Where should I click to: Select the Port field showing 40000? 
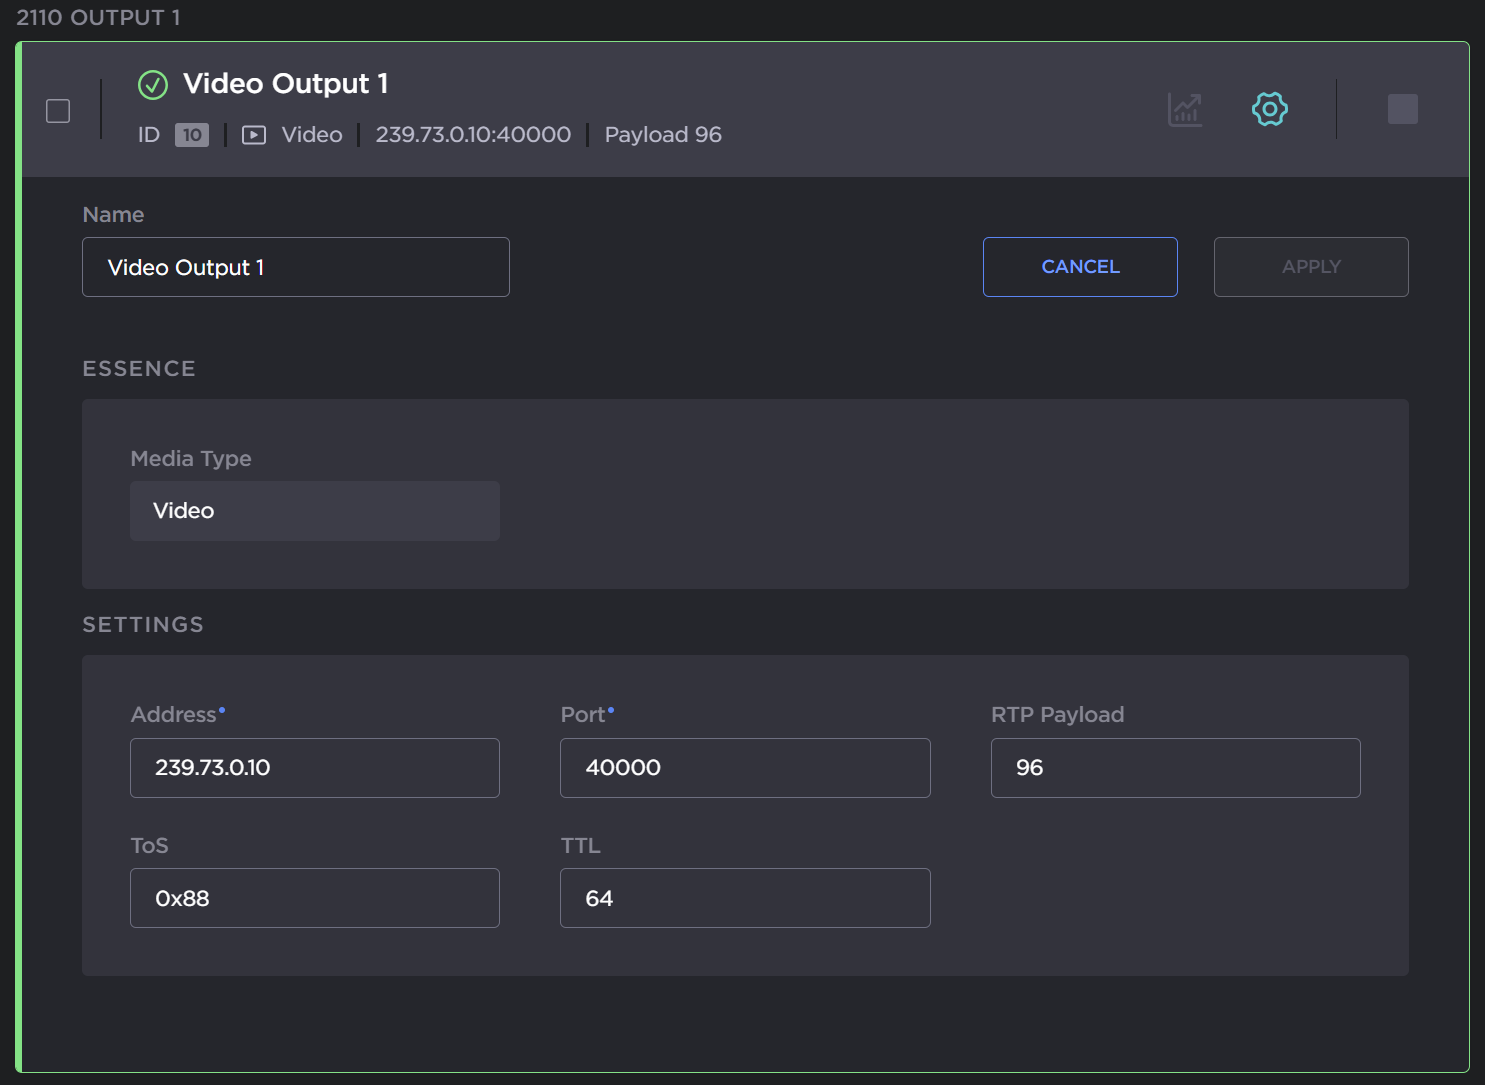click(x=745, y=768)
